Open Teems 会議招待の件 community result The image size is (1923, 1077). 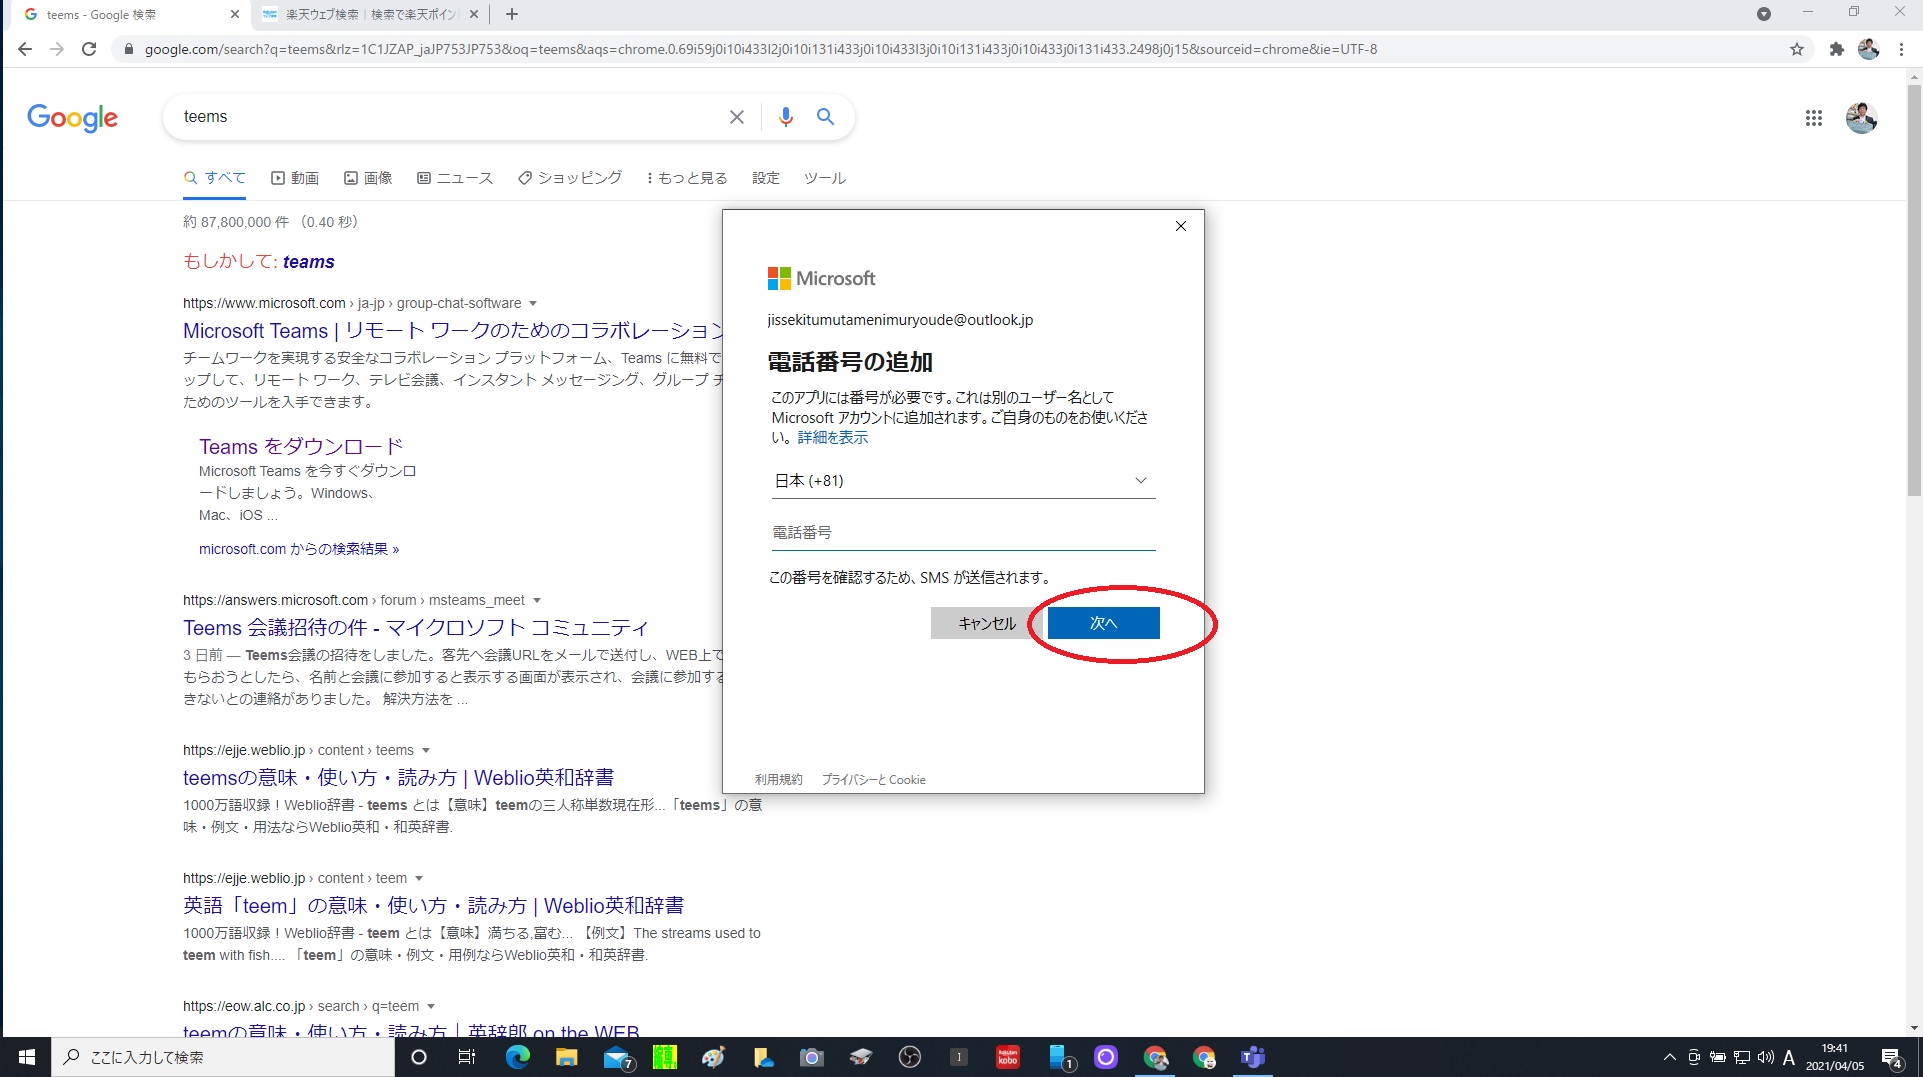tap(416, 628)
